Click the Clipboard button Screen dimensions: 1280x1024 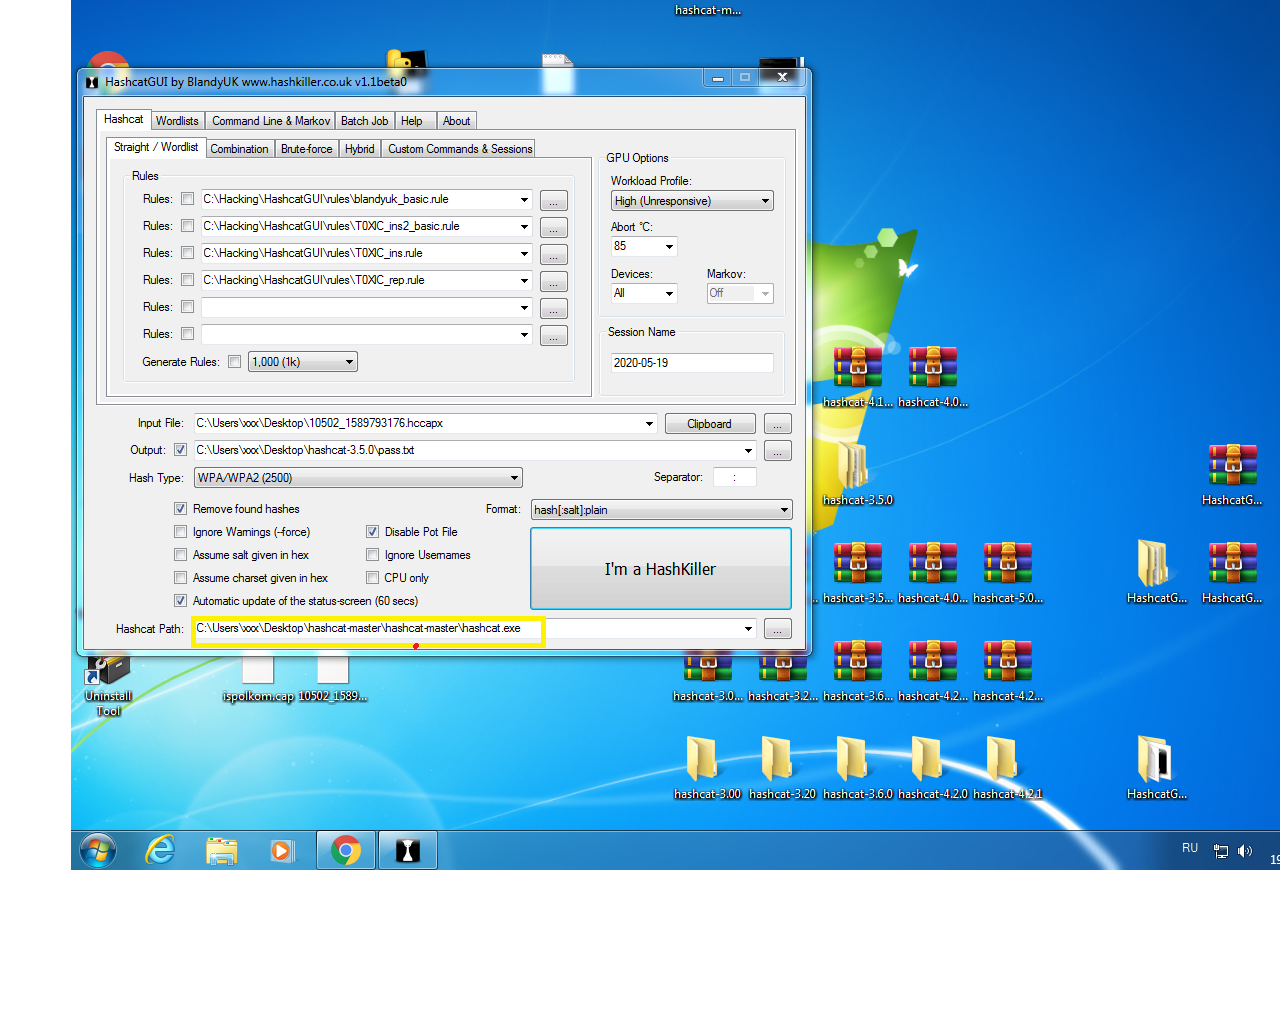click(x=709, y=424)
